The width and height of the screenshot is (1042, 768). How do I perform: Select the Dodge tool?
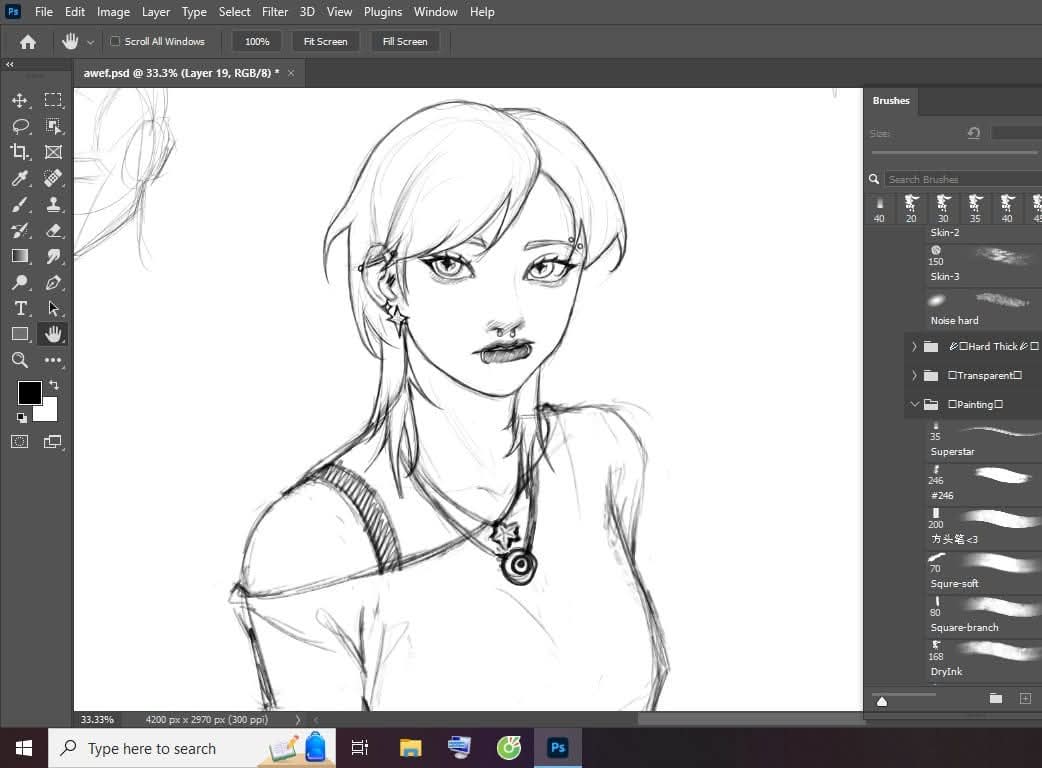click(x=20, y=282)
